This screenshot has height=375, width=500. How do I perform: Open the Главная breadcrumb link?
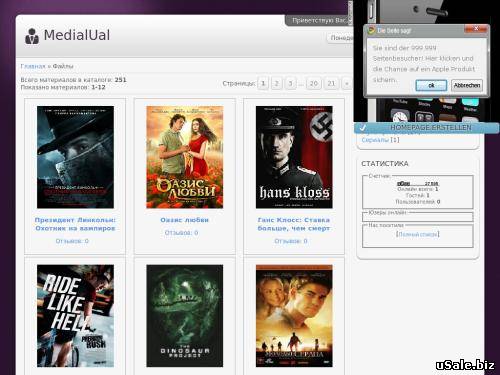tap(33, 66)
